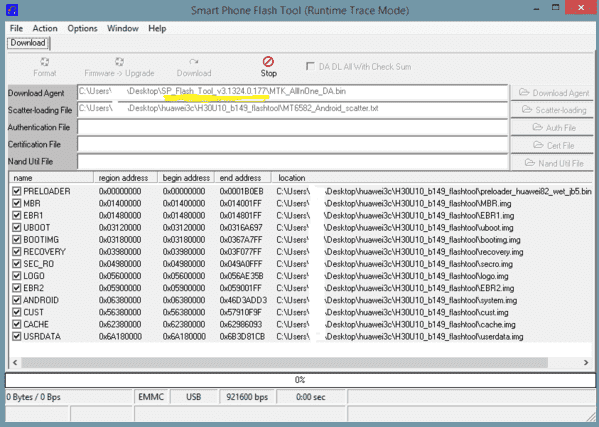
Task: Uncheck the ANDROID partition checkbox
Action: click(x=16, y=300)
